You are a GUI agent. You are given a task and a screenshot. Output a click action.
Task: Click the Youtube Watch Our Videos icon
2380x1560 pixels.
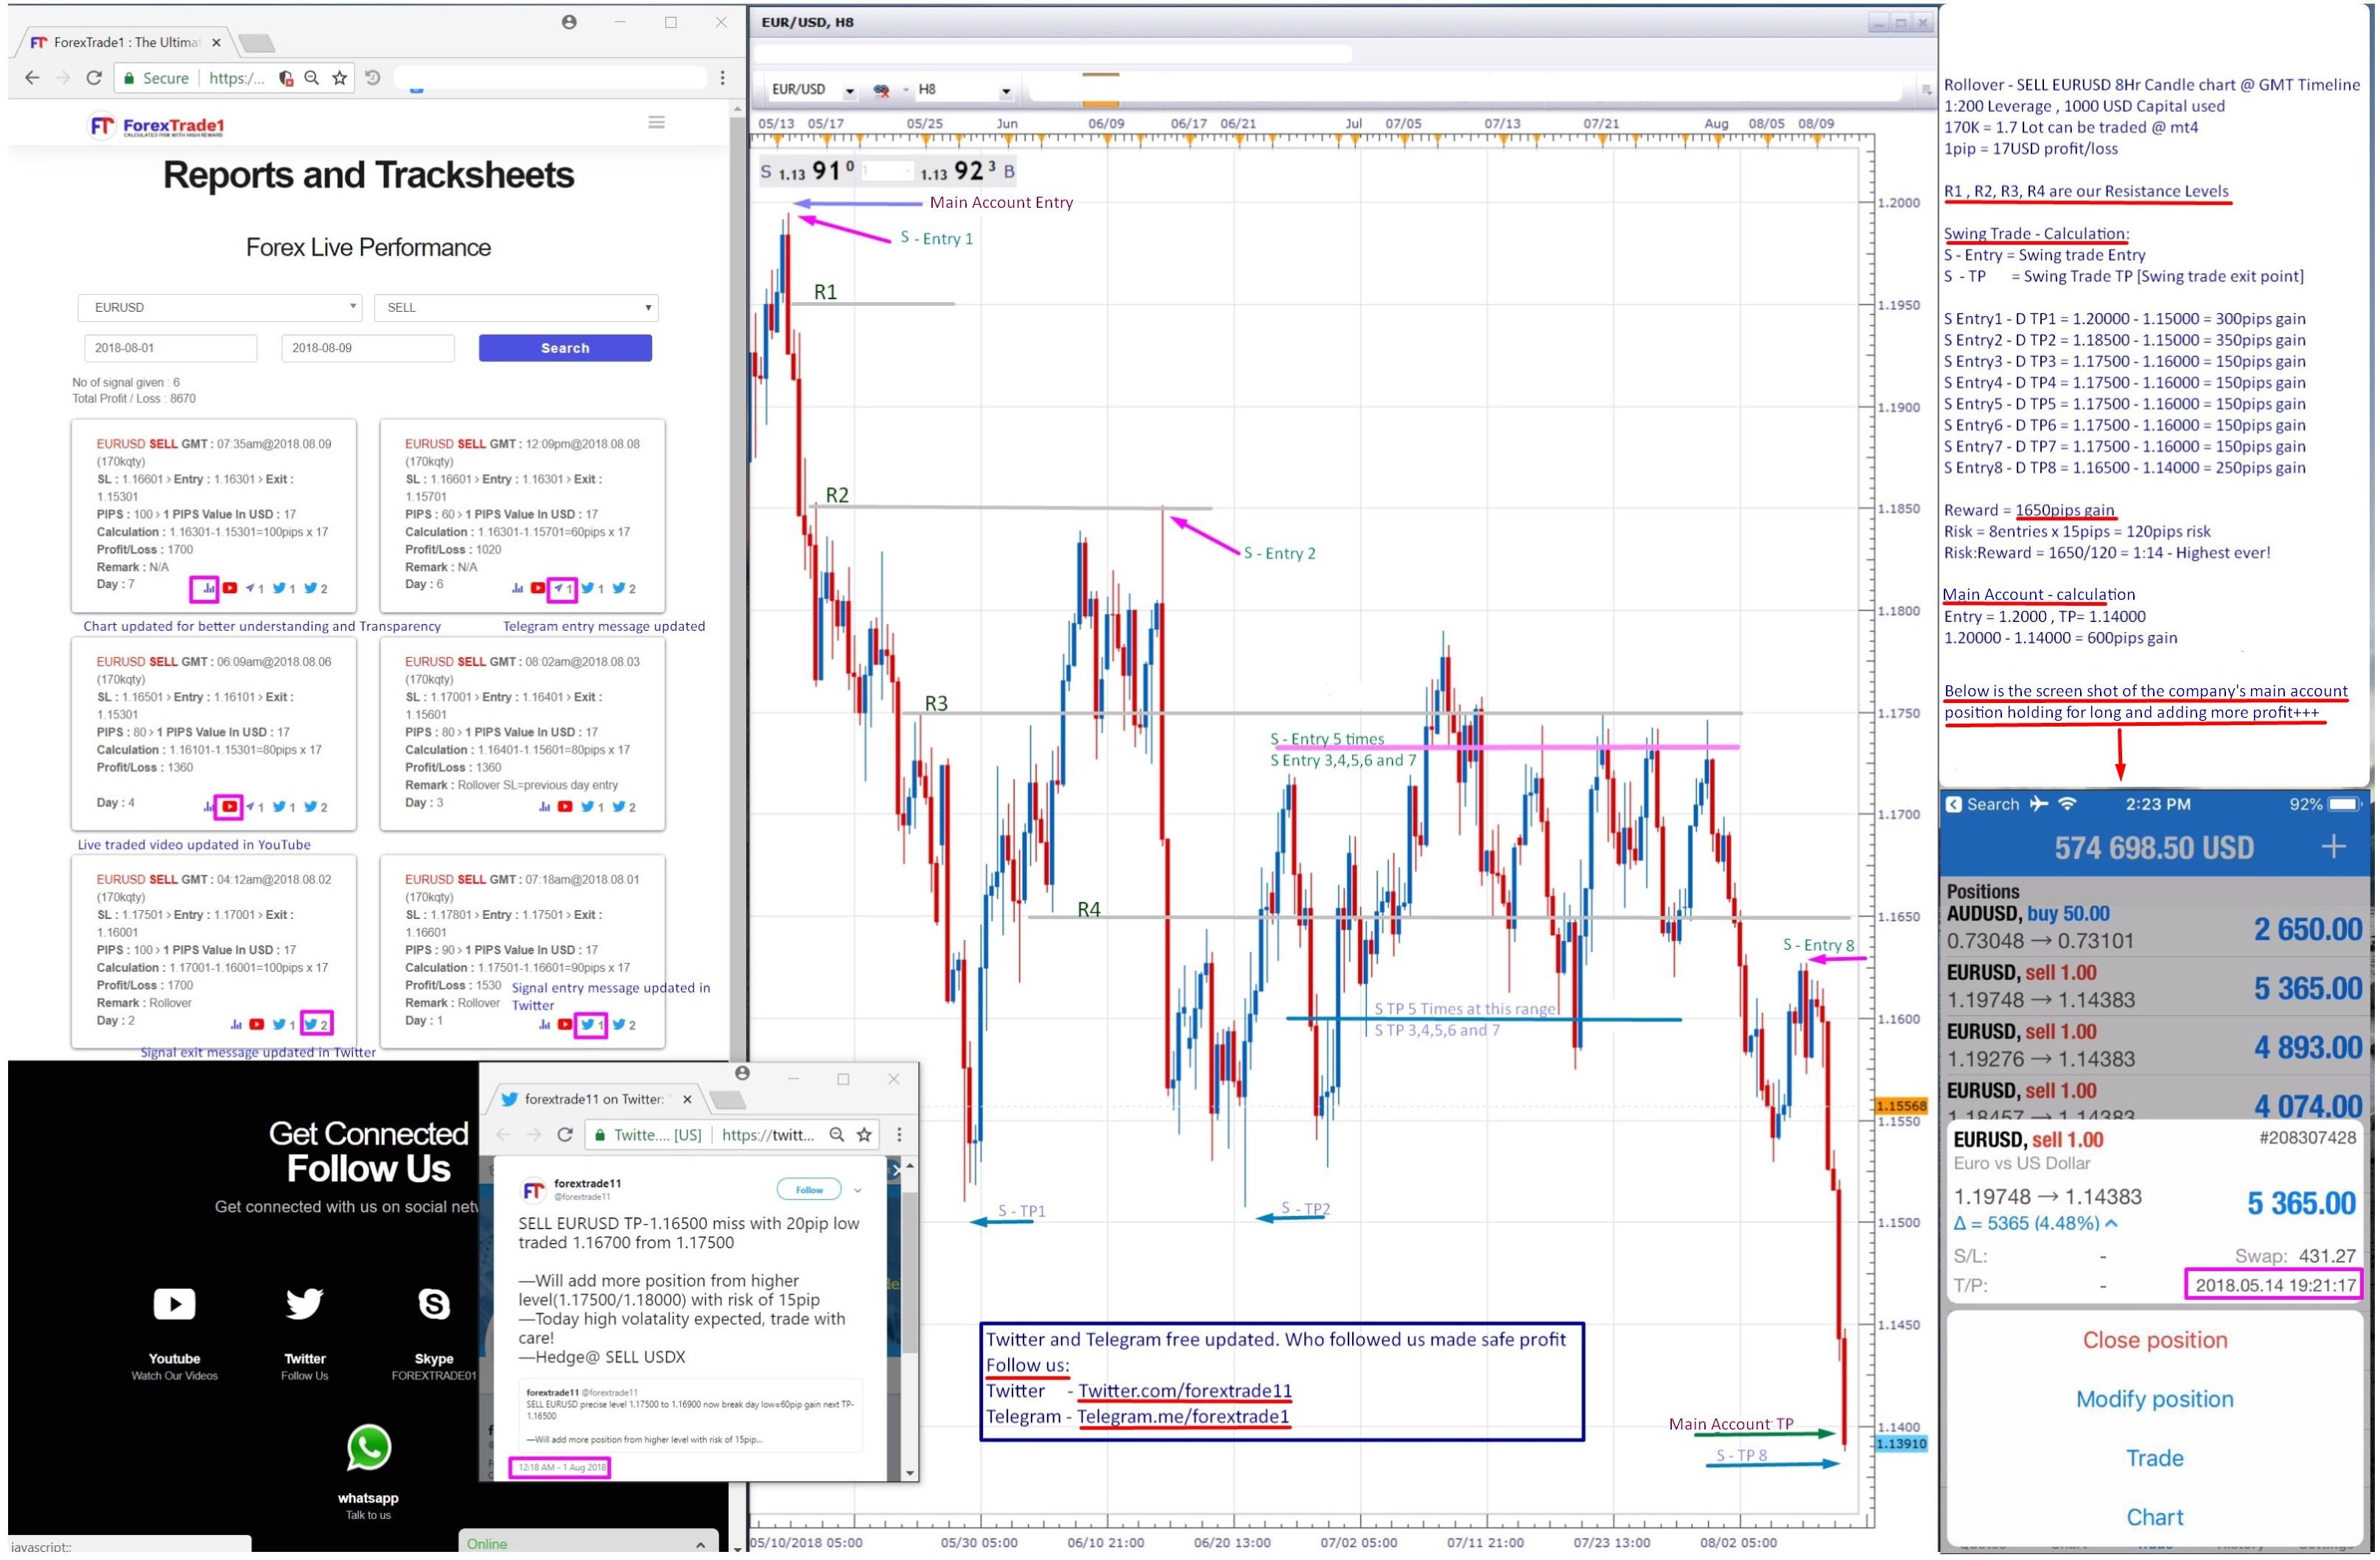pyautogui.click(x=175, y=1305)
